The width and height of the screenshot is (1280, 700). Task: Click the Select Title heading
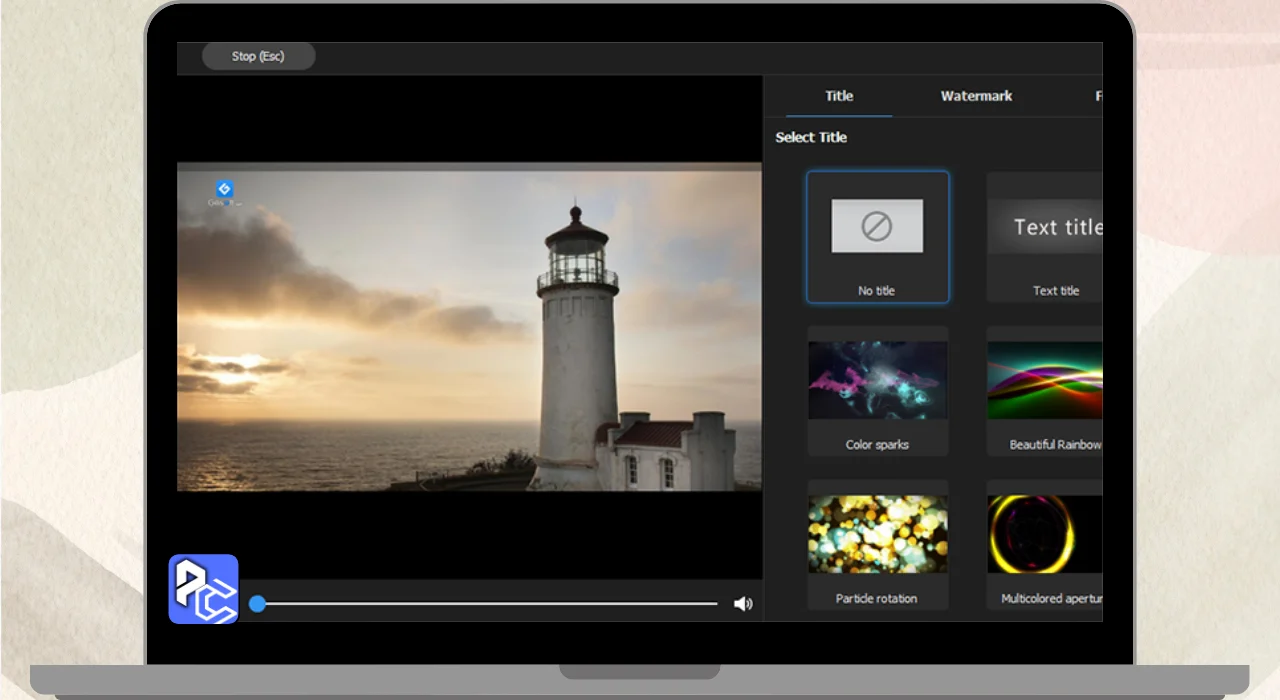point(811,137)
